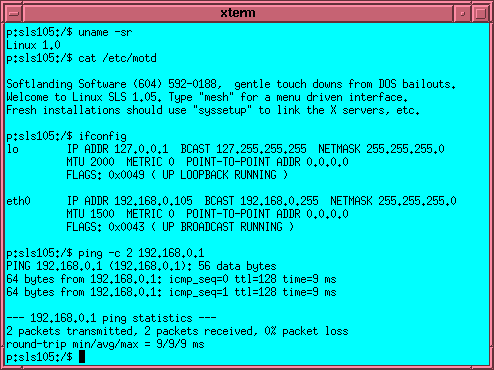Click the 'lo' interface name

(13, 149)
